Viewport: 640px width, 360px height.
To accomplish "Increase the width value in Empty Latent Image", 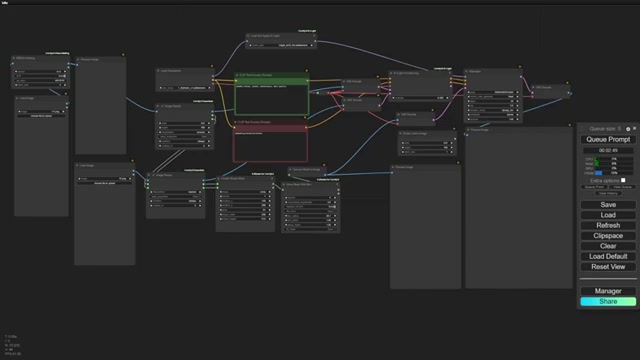I will [x=451, y=143].
